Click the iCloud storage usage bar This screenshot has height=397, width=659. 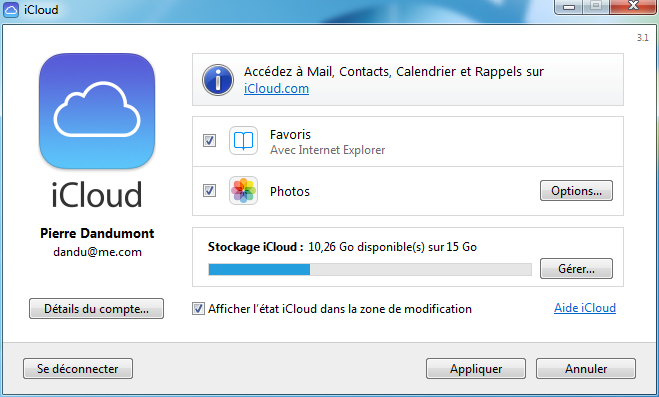point(370,269)
